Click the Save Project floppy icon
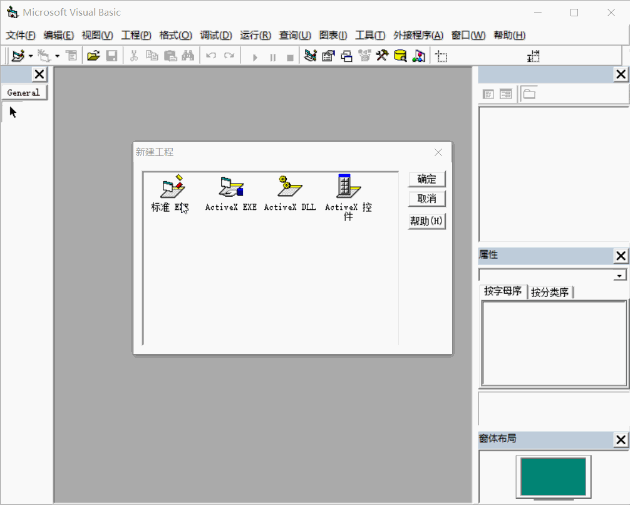Viewport: 630px width, 505px height. (111, 56)
